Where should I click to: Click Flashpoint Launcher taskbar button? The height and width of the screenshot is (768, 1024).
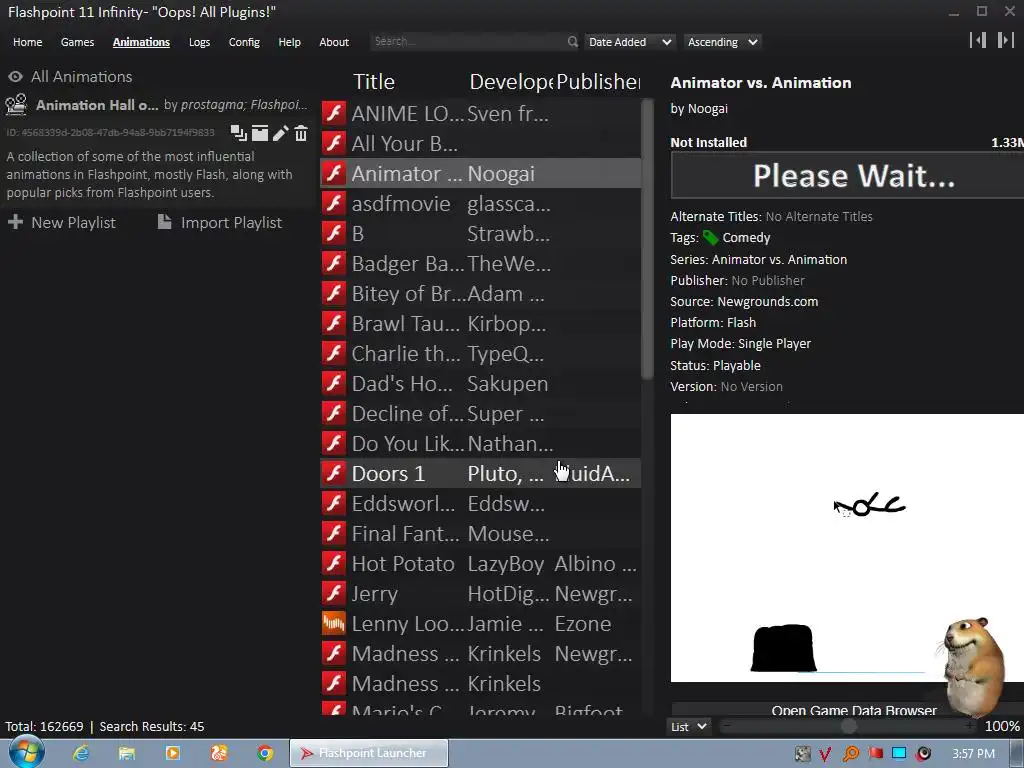[369, 753]
